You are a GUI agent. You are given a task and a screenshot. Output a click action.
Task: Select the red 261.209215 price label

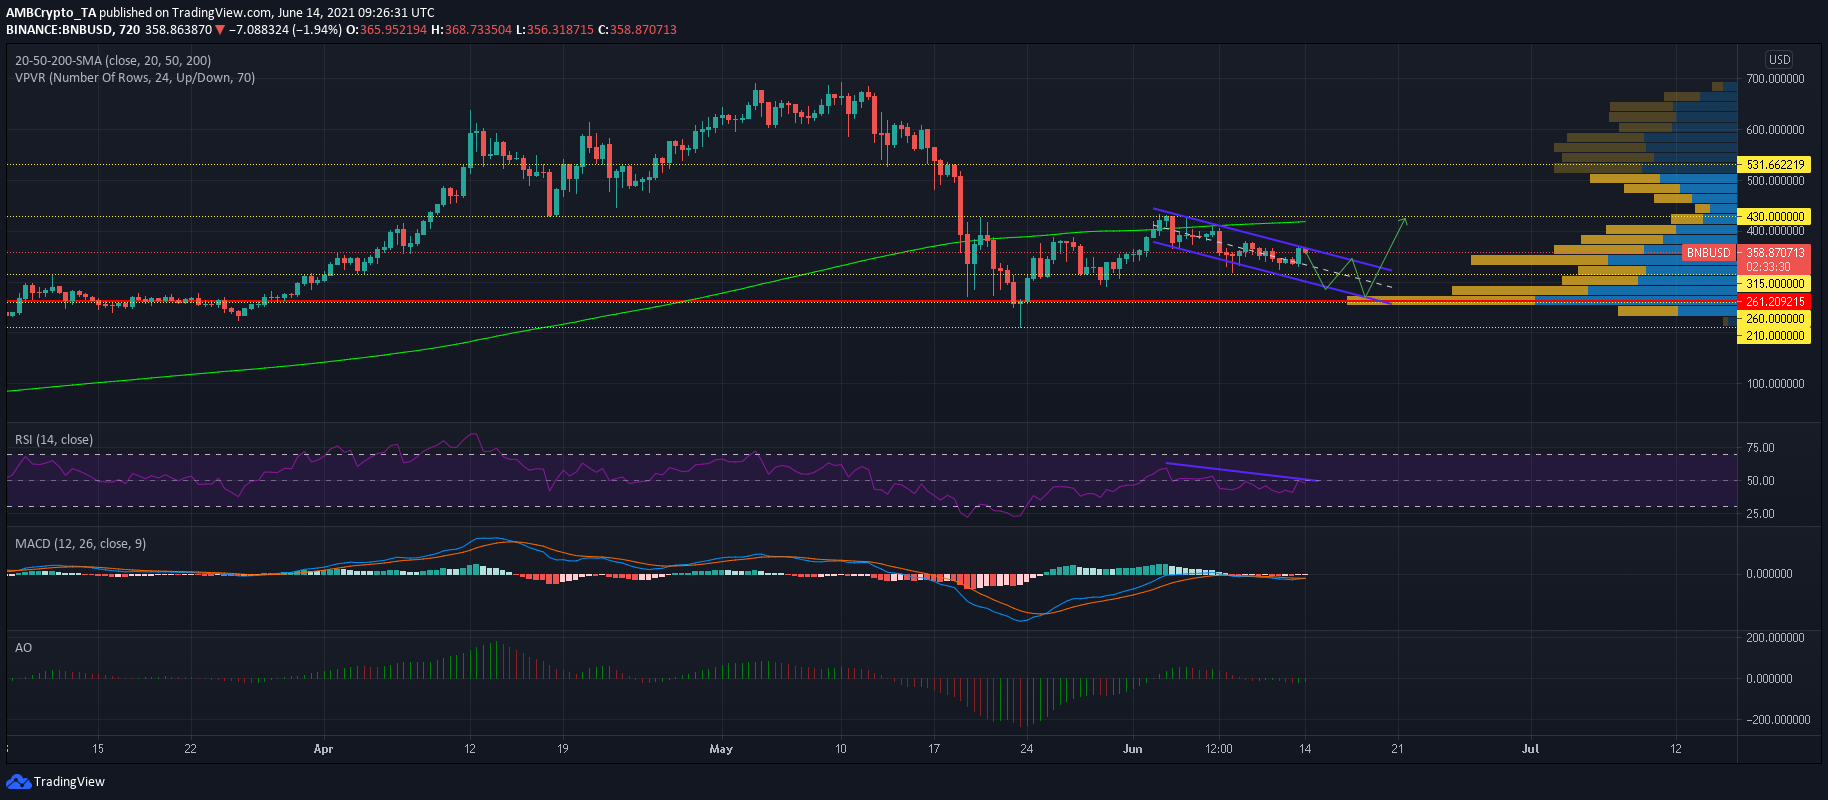tap(1775, 301)
